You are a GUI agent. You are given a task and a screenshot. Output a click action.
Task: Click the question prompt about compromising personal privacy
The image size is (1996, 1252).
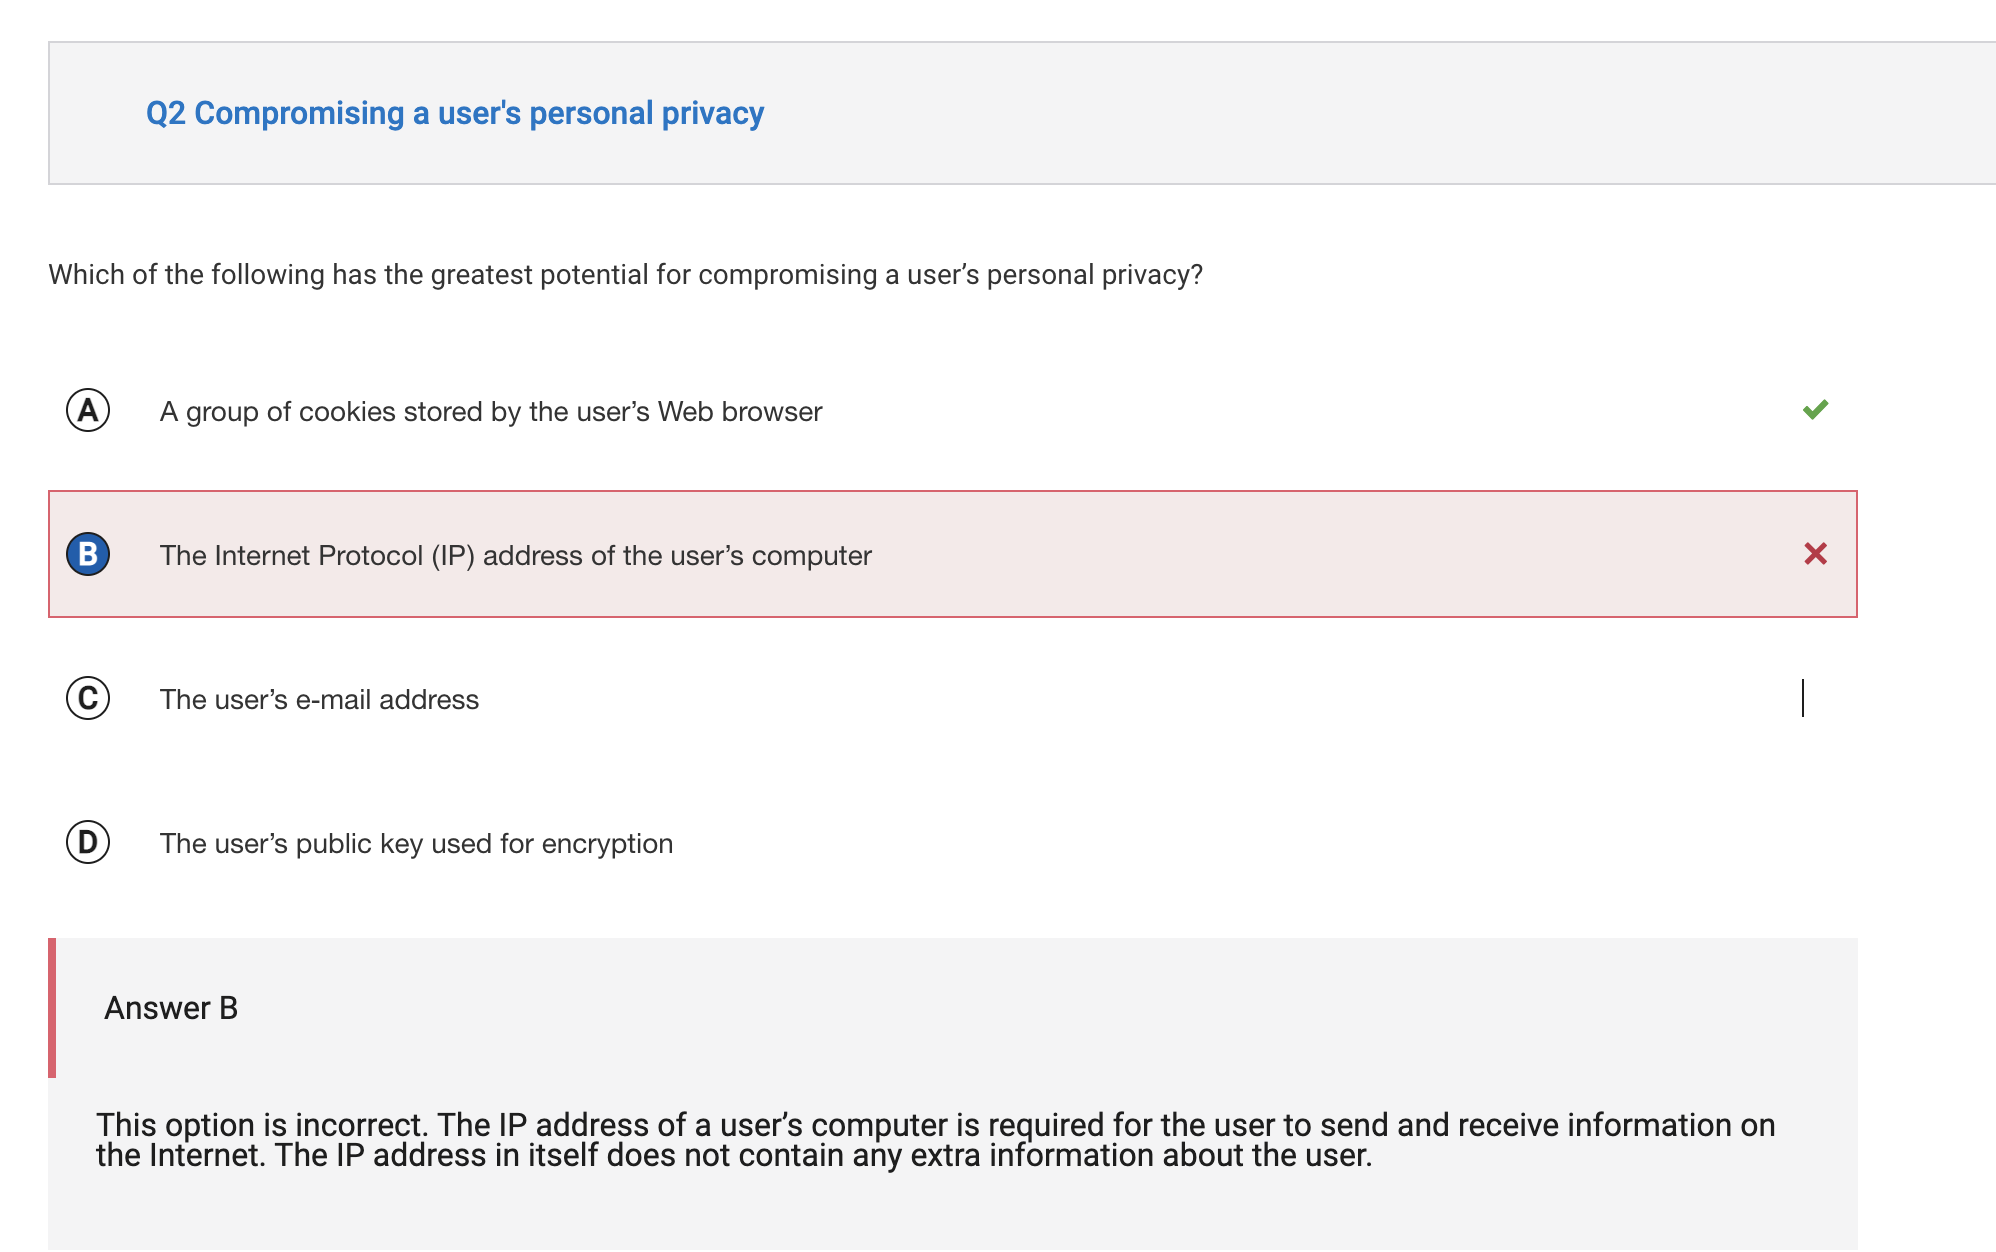point(625,275)
